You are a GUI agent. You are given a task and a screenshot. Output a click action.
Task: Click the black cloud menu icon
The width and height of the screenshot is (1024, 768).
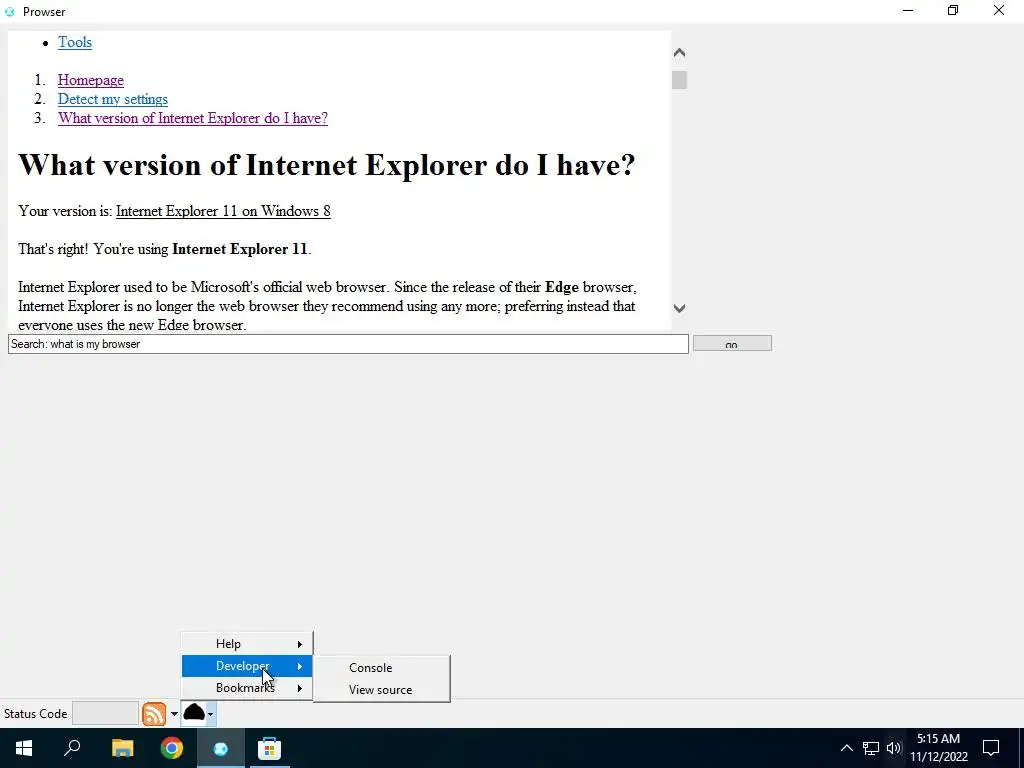coord(194,713)
